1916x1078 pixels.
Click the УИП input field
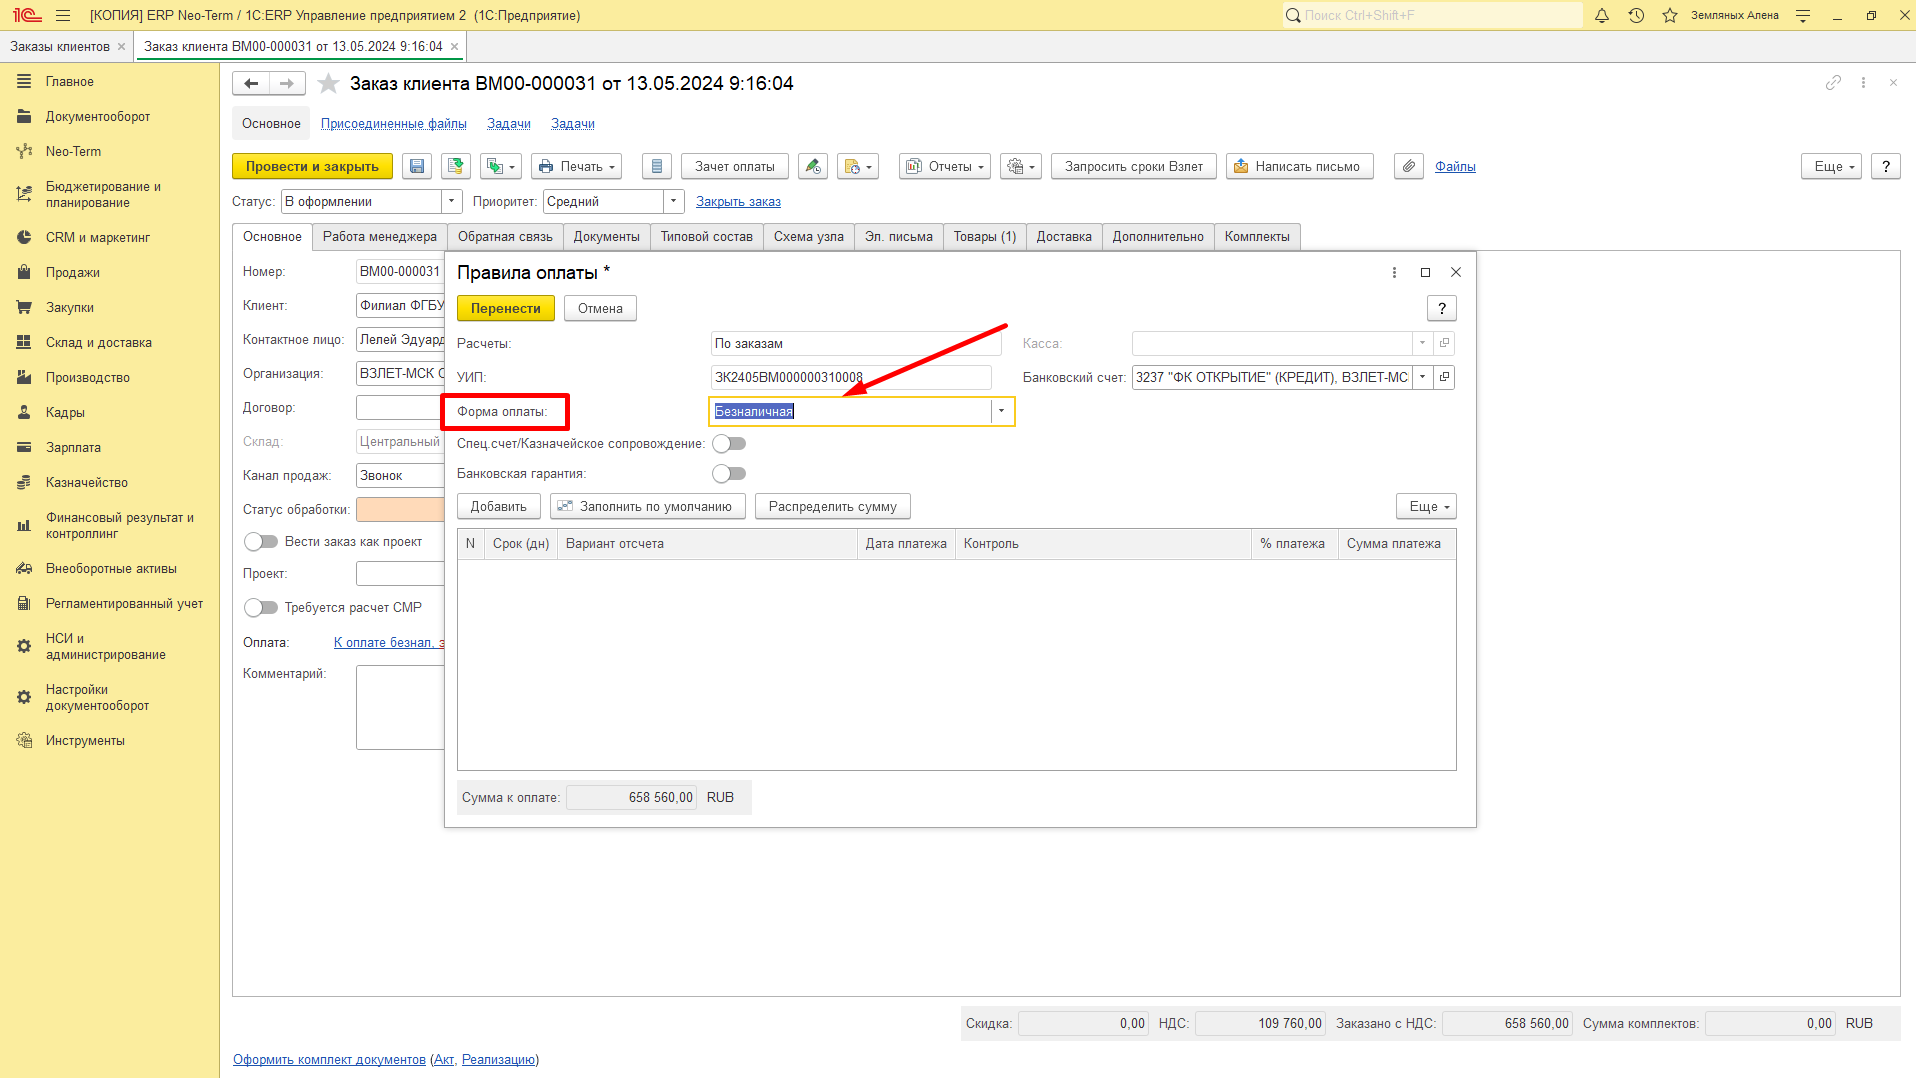[851, 377]
